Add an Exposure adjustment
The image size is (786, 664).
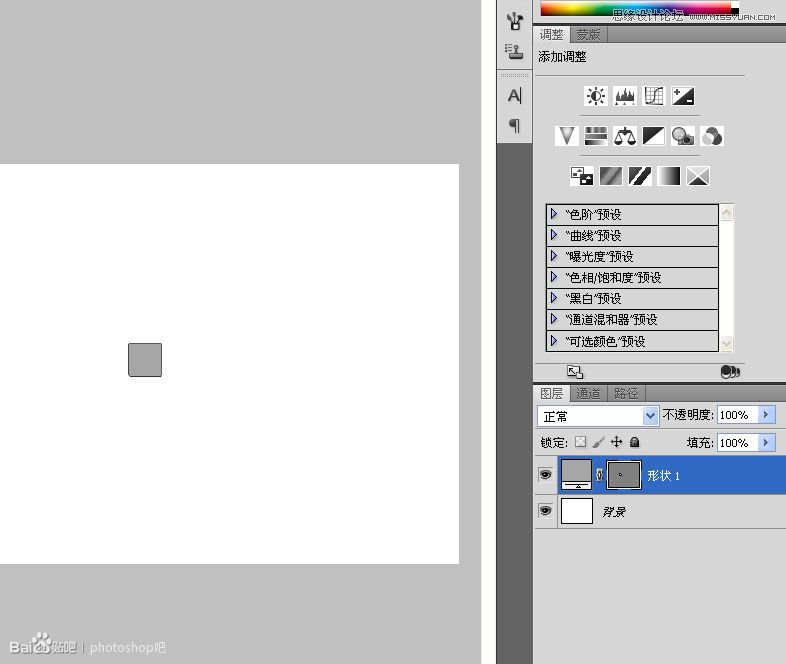point(683,96)
